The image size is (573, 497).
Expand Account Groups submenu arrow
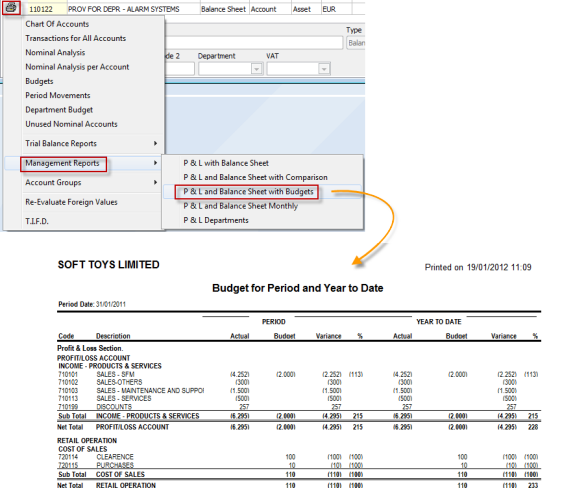(156, 182)
